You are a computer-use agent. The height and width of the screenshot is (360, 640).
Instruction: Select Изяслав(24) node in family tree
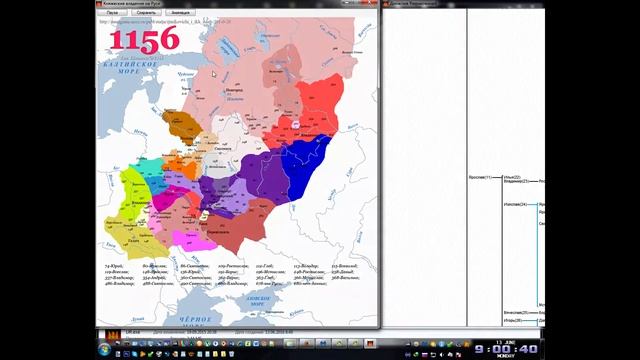[x=515, y=204]
